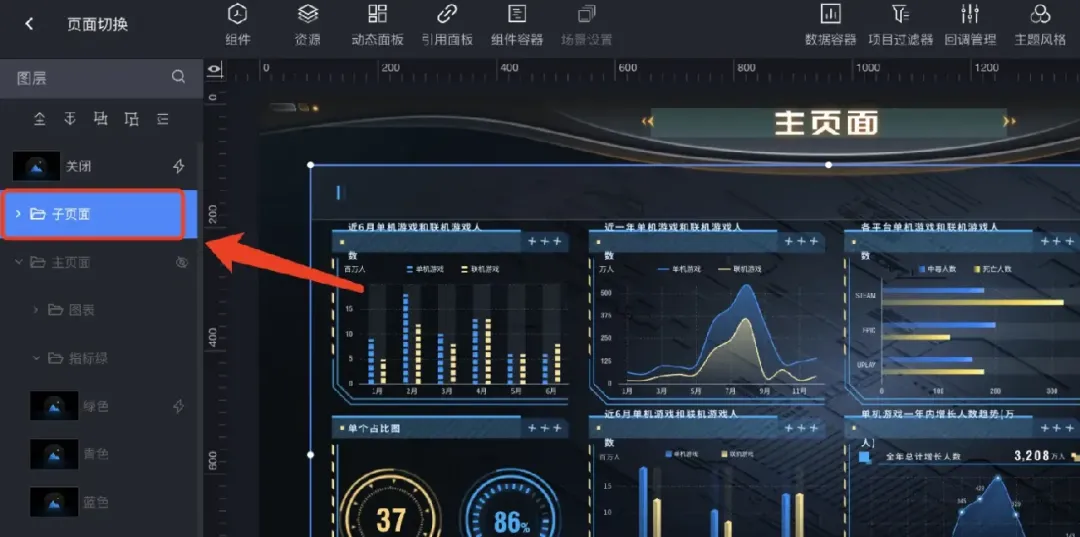Click the move-layer-down icon
This screenshot has width=1080, height=537.
pos(132,119)
